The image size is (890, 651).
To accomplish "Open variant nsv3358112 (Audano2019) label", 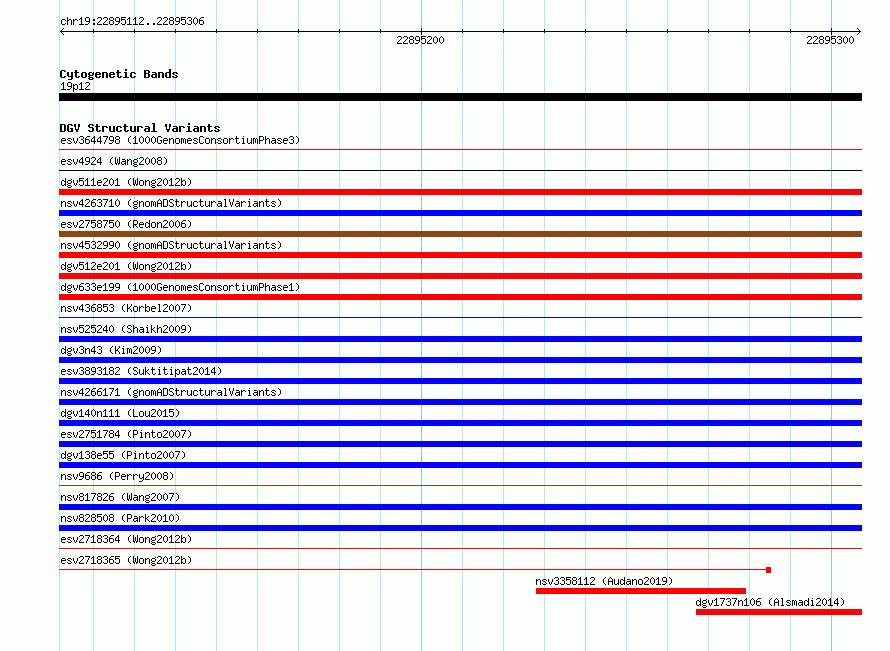I will point(604,581).
